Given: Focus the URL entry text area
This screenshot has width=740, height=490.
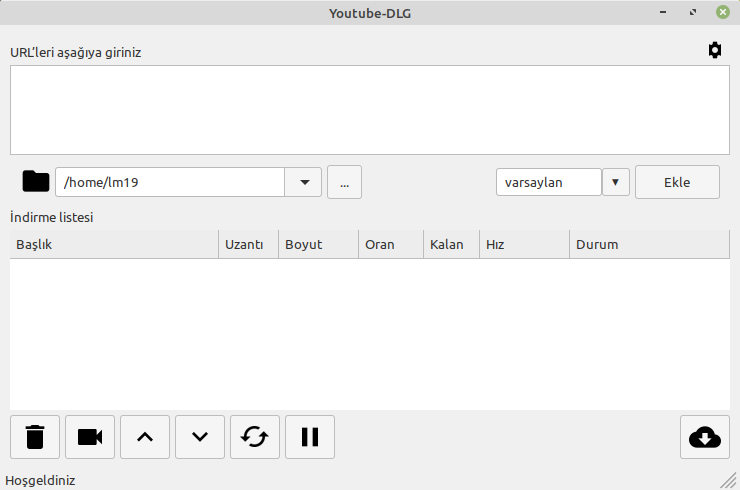Looking at the screenshot, I should coord(370,110).
